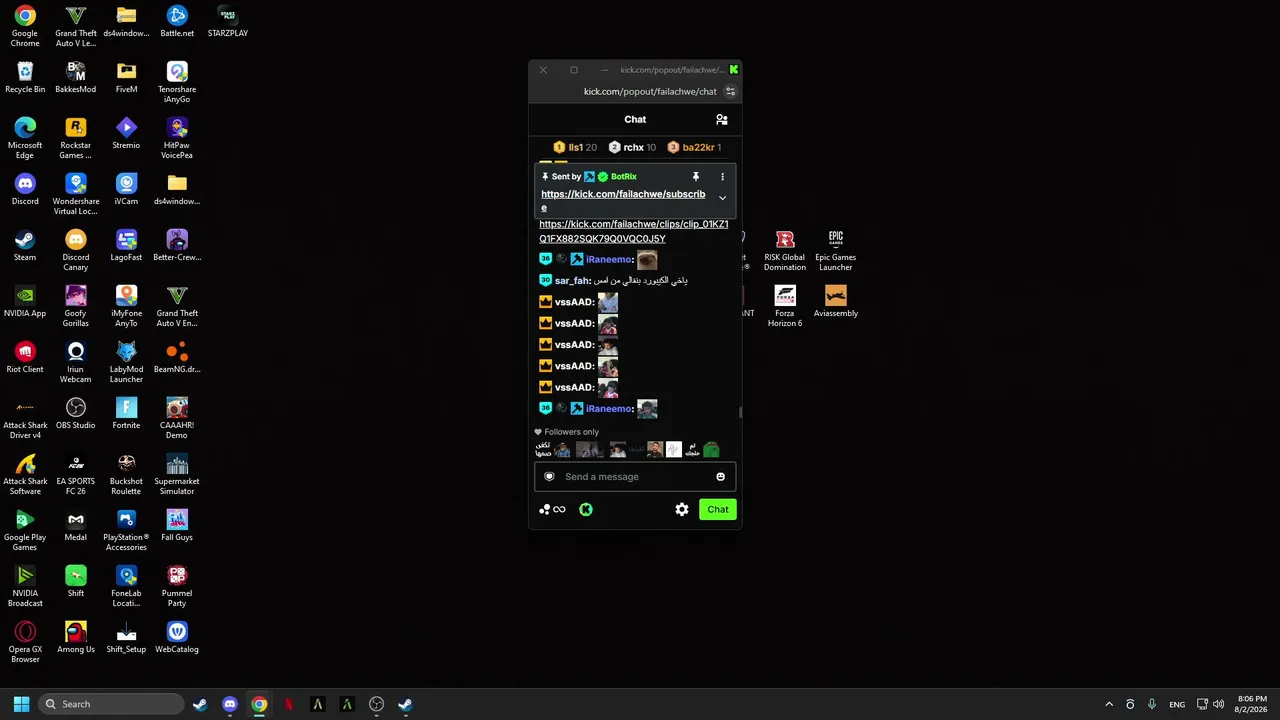The width and height of the screenshot is (1280, 720).
Task: Select the Steam desktop icon
Action: point(25,246)
